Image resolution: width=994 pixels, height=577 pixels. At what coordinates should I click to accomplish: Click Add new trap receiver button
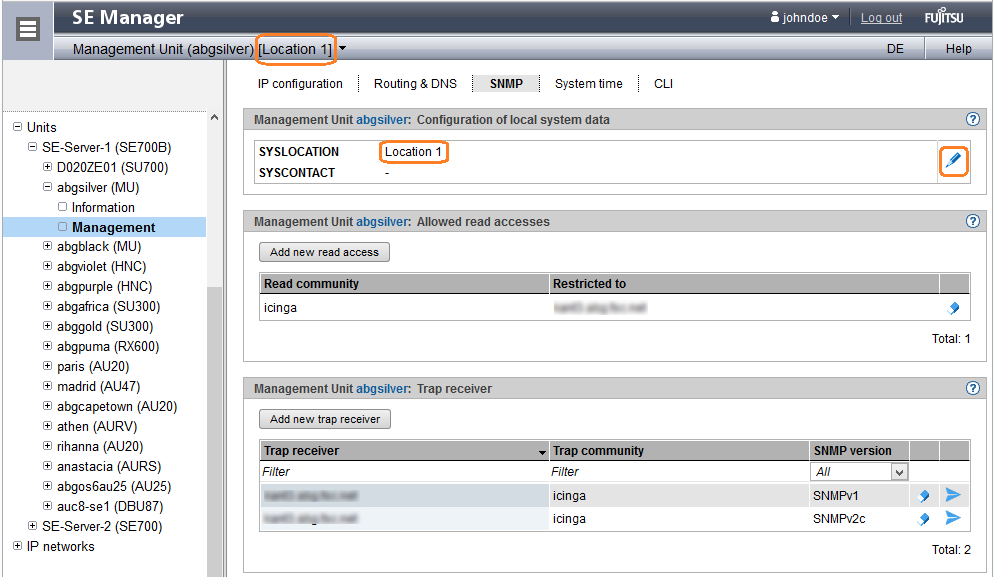pyautogui.click(x=325, y=419)
